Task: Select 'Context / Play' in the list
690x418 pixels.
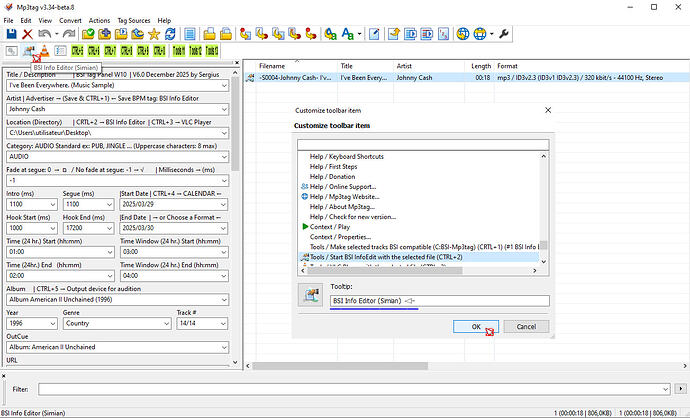Action: coord(330,227)
